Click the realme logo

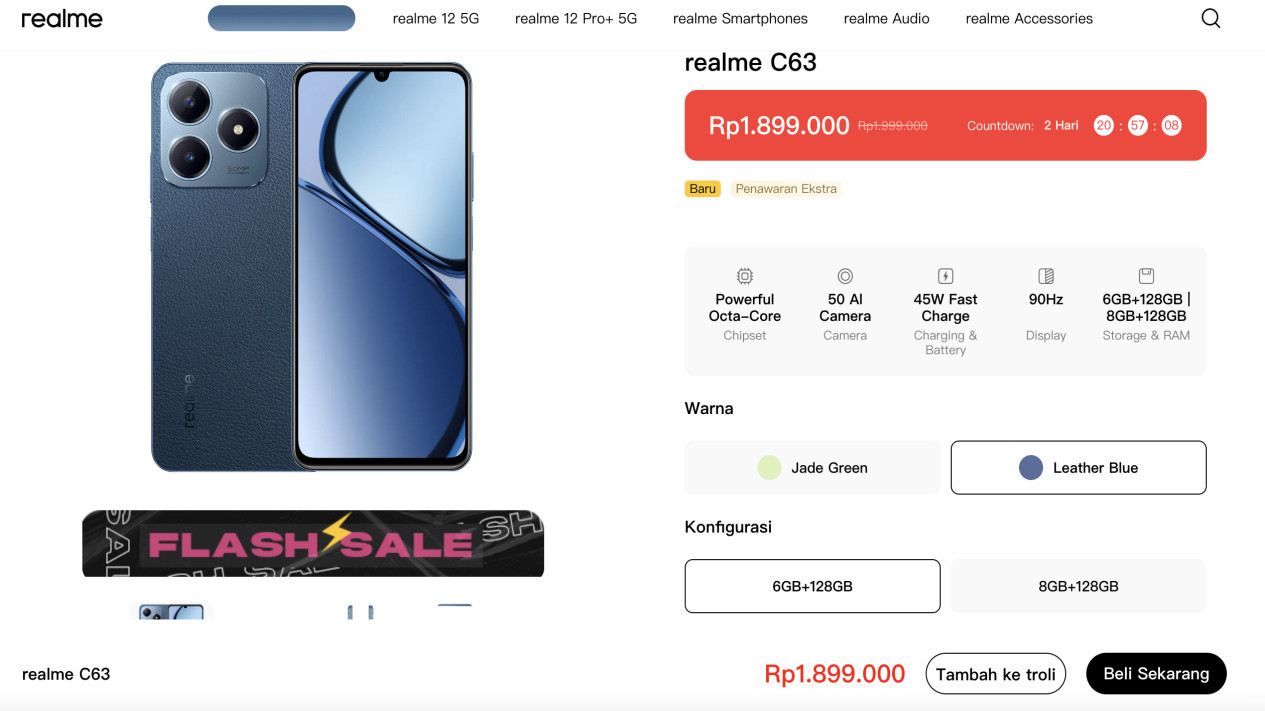[62, 19]
